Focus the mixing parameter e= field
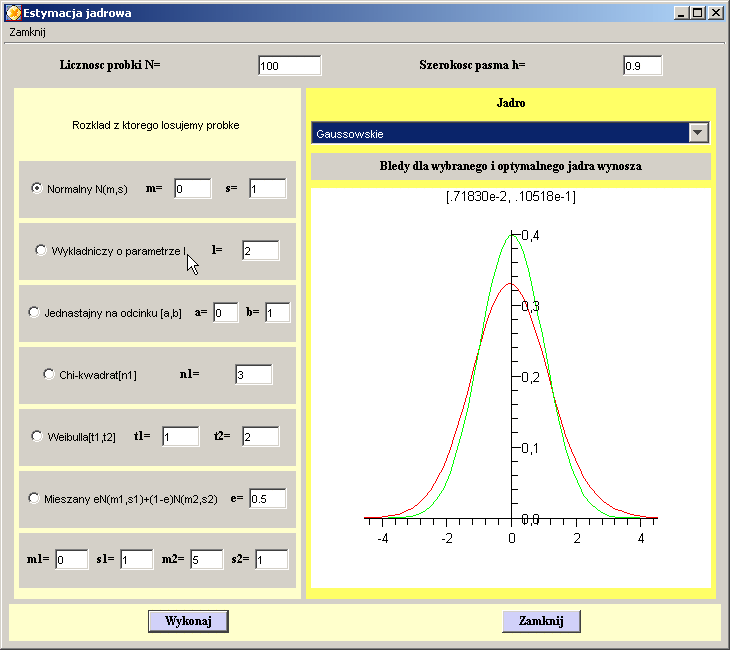The height and width of the screenshot is (650, 730). 267,498
